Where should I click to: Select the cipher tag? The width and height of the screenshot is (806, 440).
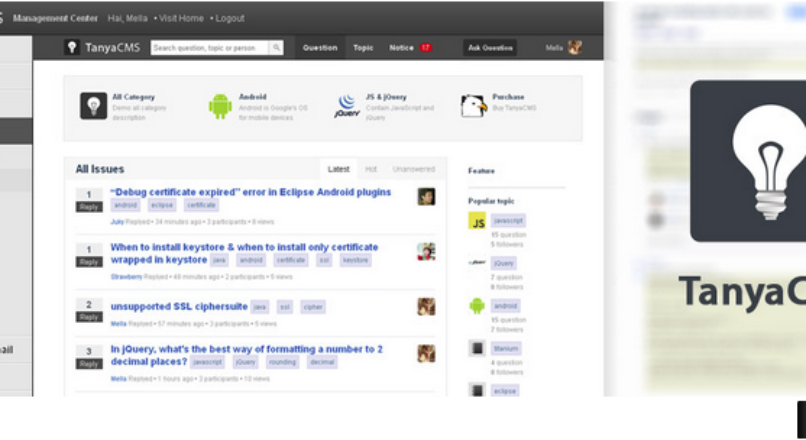click(x=313, y=307)
